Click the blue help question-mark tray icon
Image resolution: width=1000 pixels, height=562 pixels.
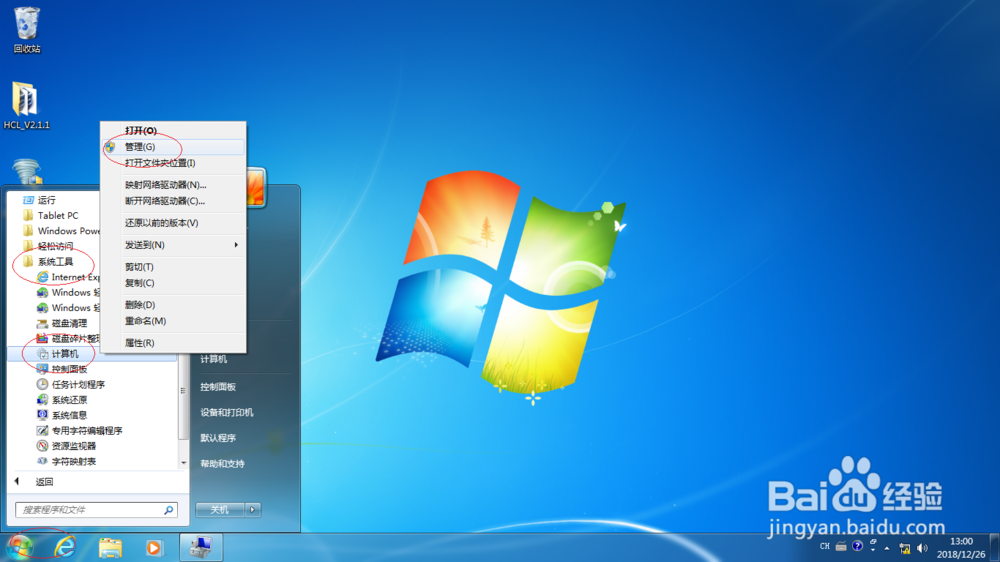(x=857, y=546)
